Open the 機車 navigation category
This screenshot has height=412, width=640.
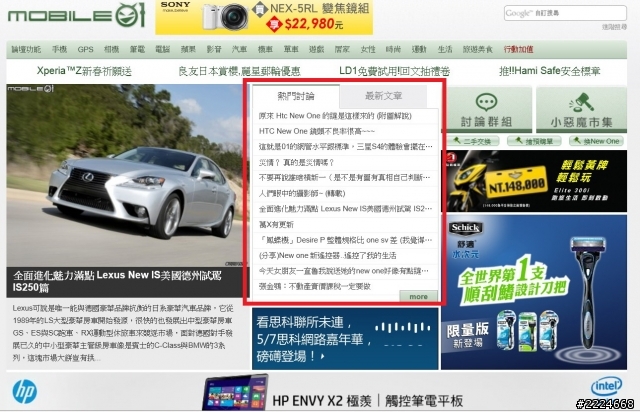[265, 49]
